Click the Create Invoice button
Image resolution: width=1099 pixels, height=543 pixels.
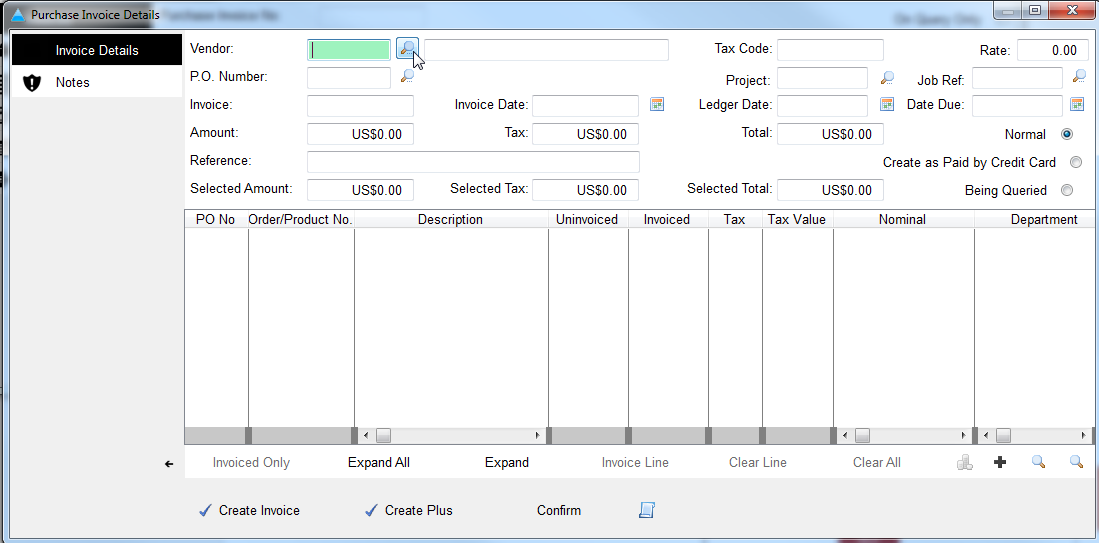[250, 511]
